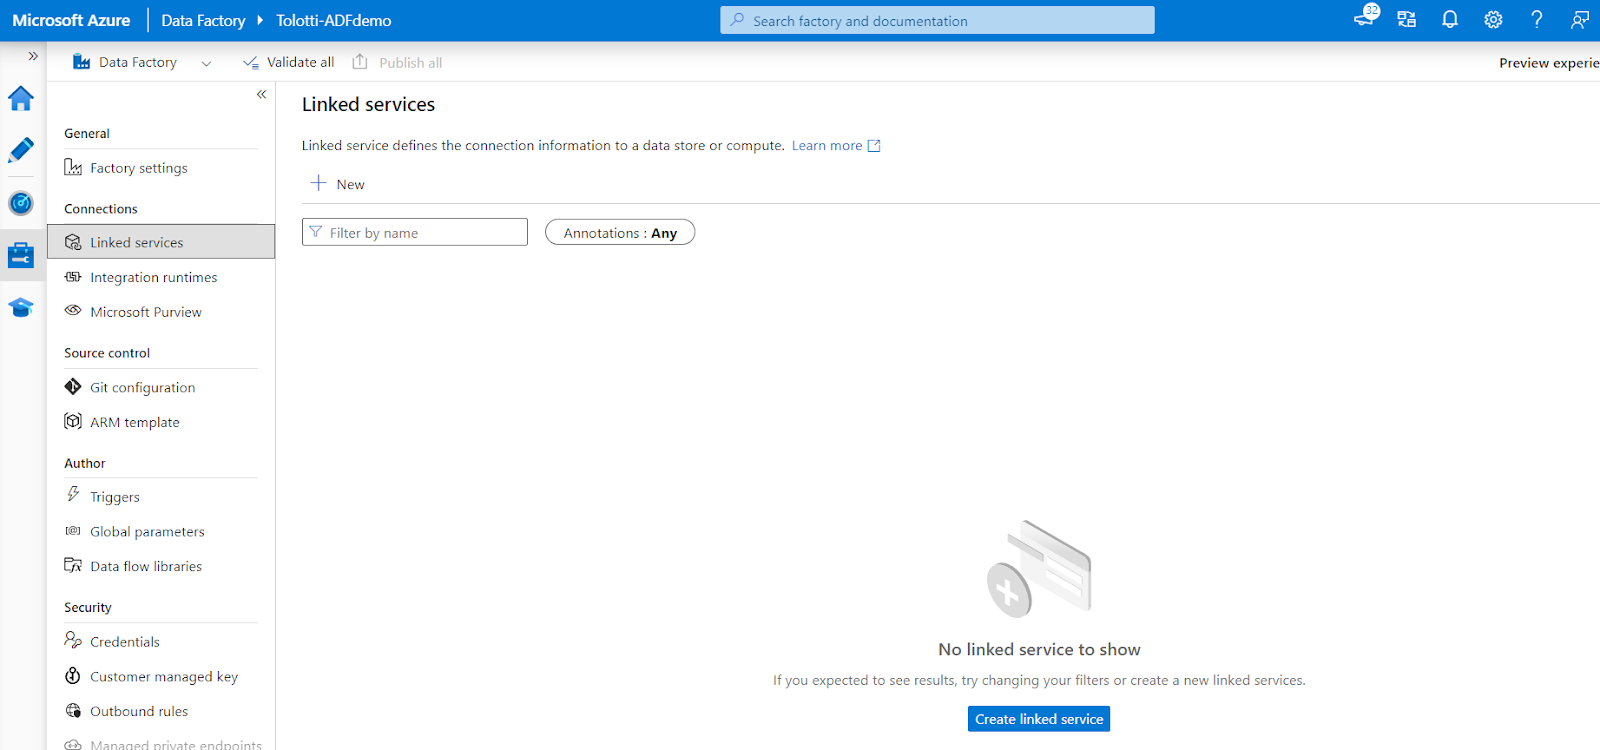
Task: Select Integration runtimes menu item
Action: (153, 277)
